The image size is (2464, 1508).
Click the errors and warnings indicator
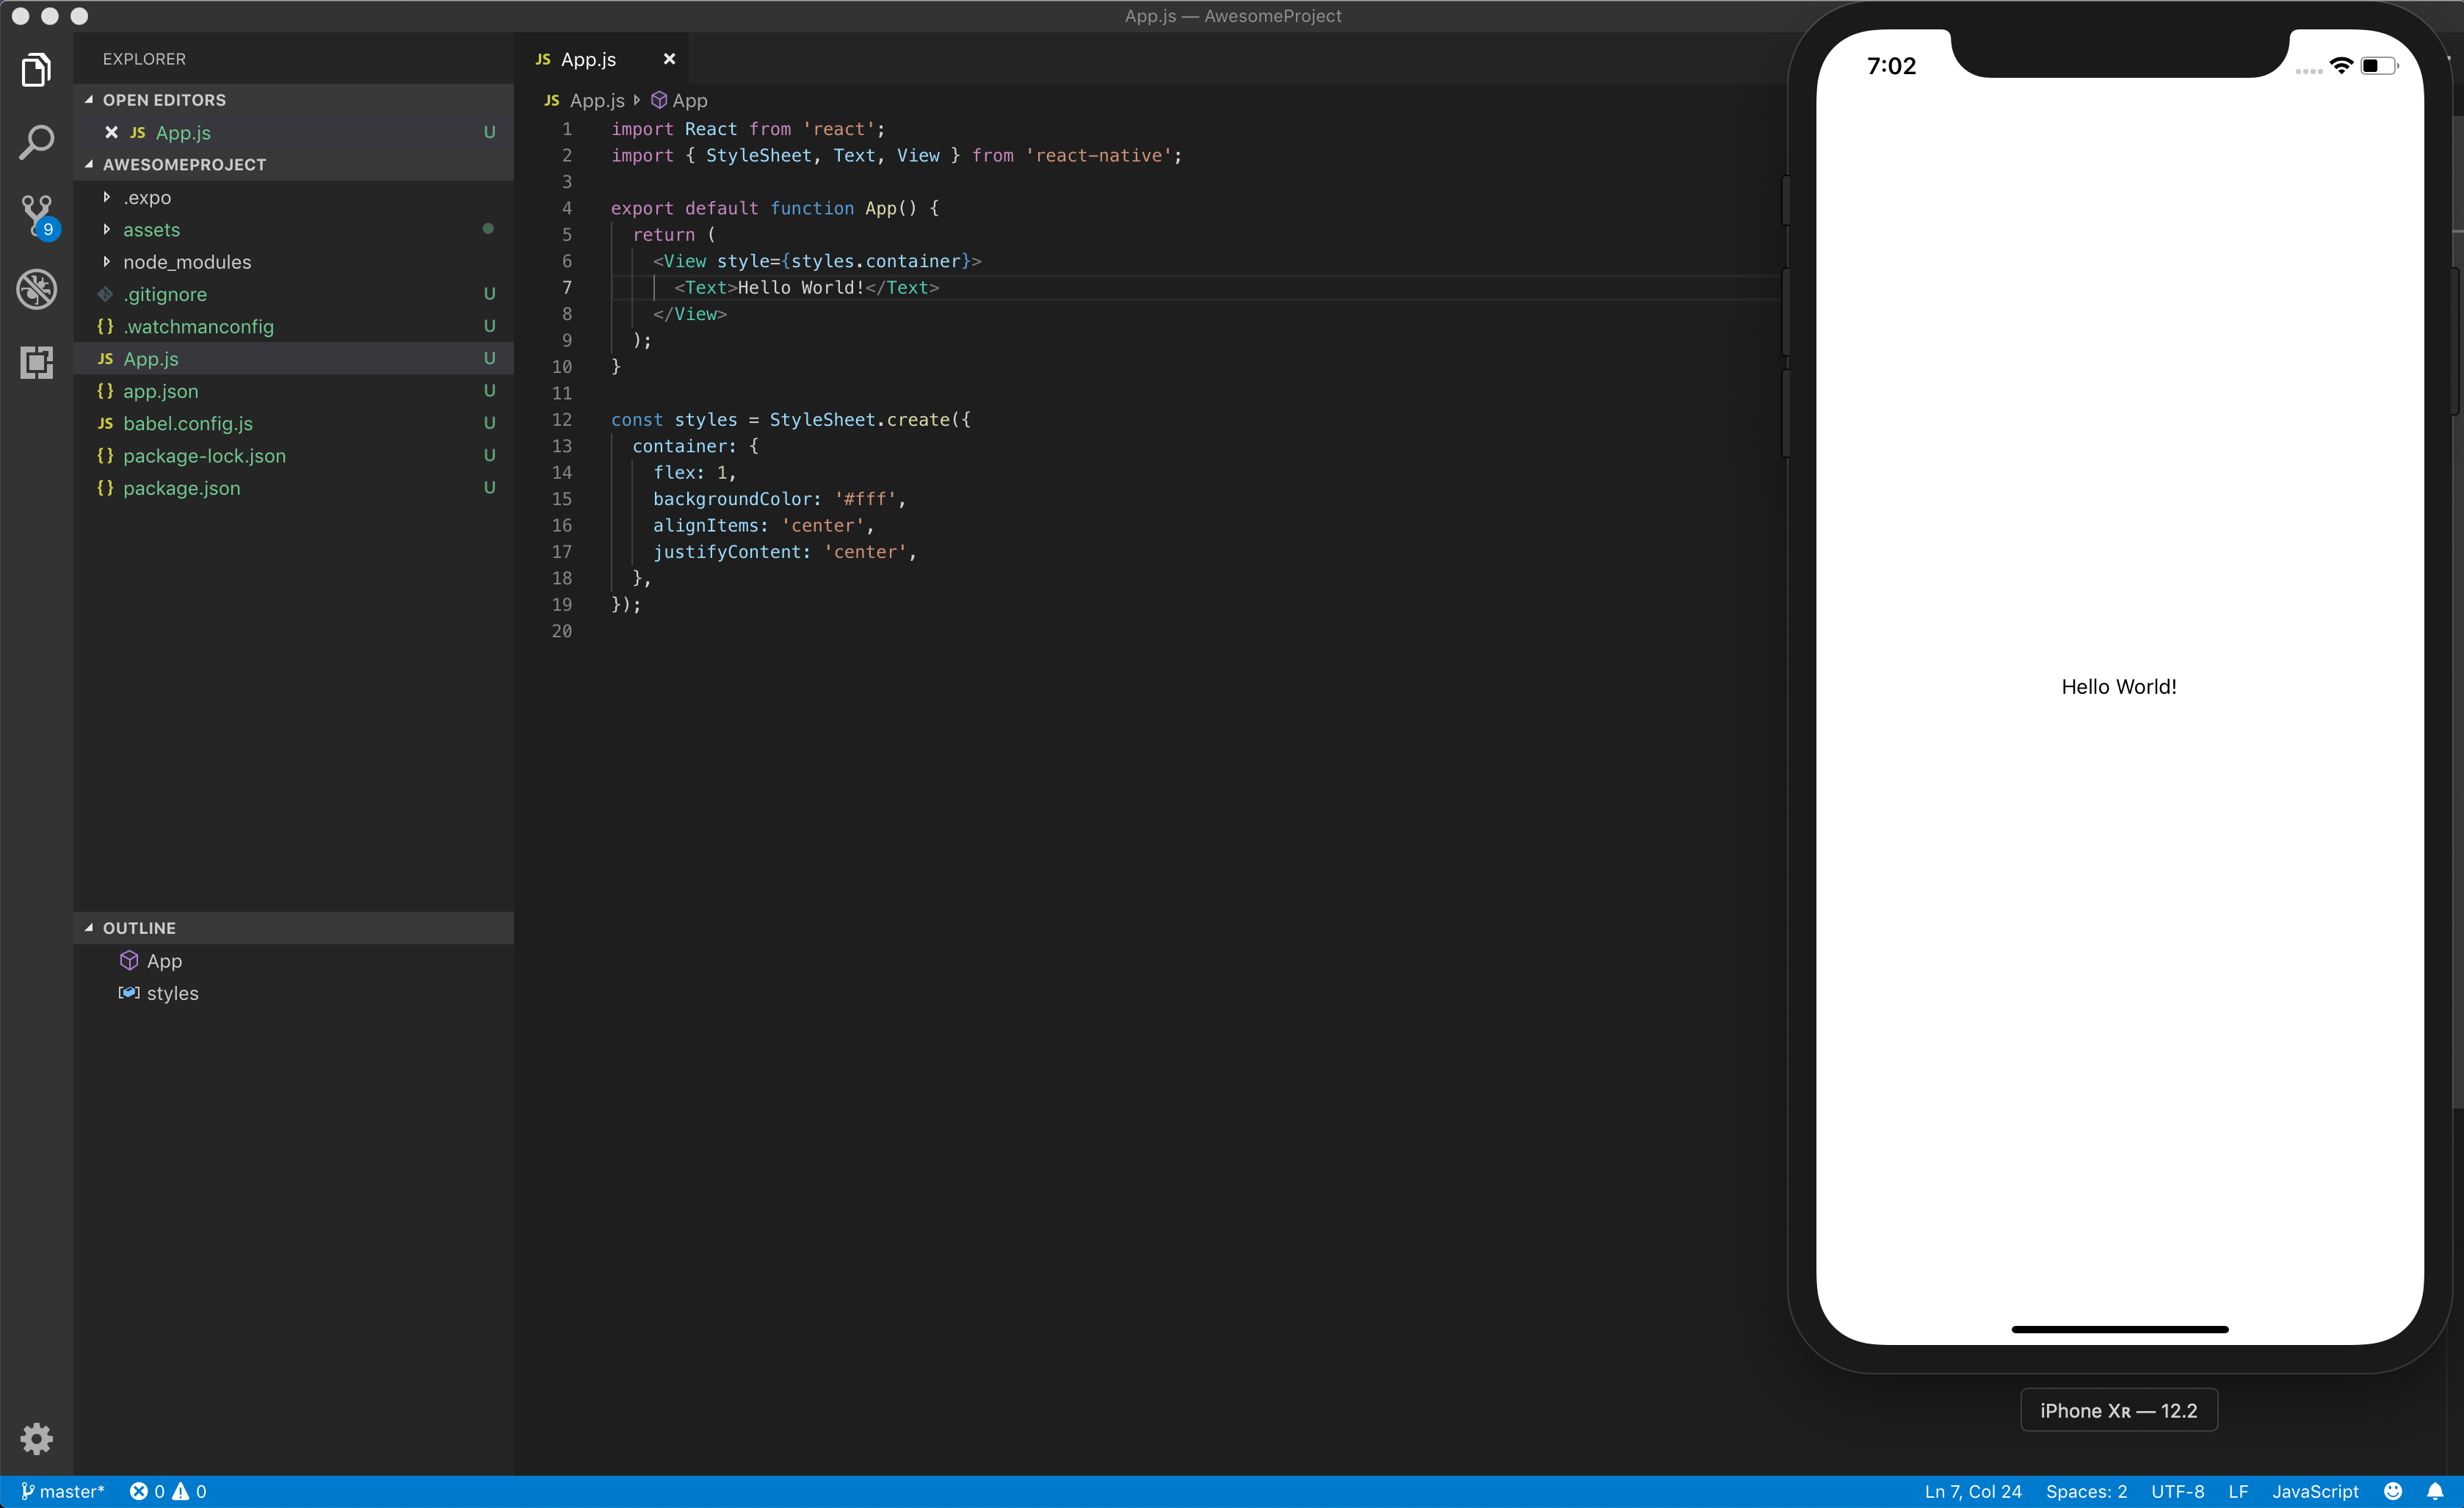tap(168, 1491)
